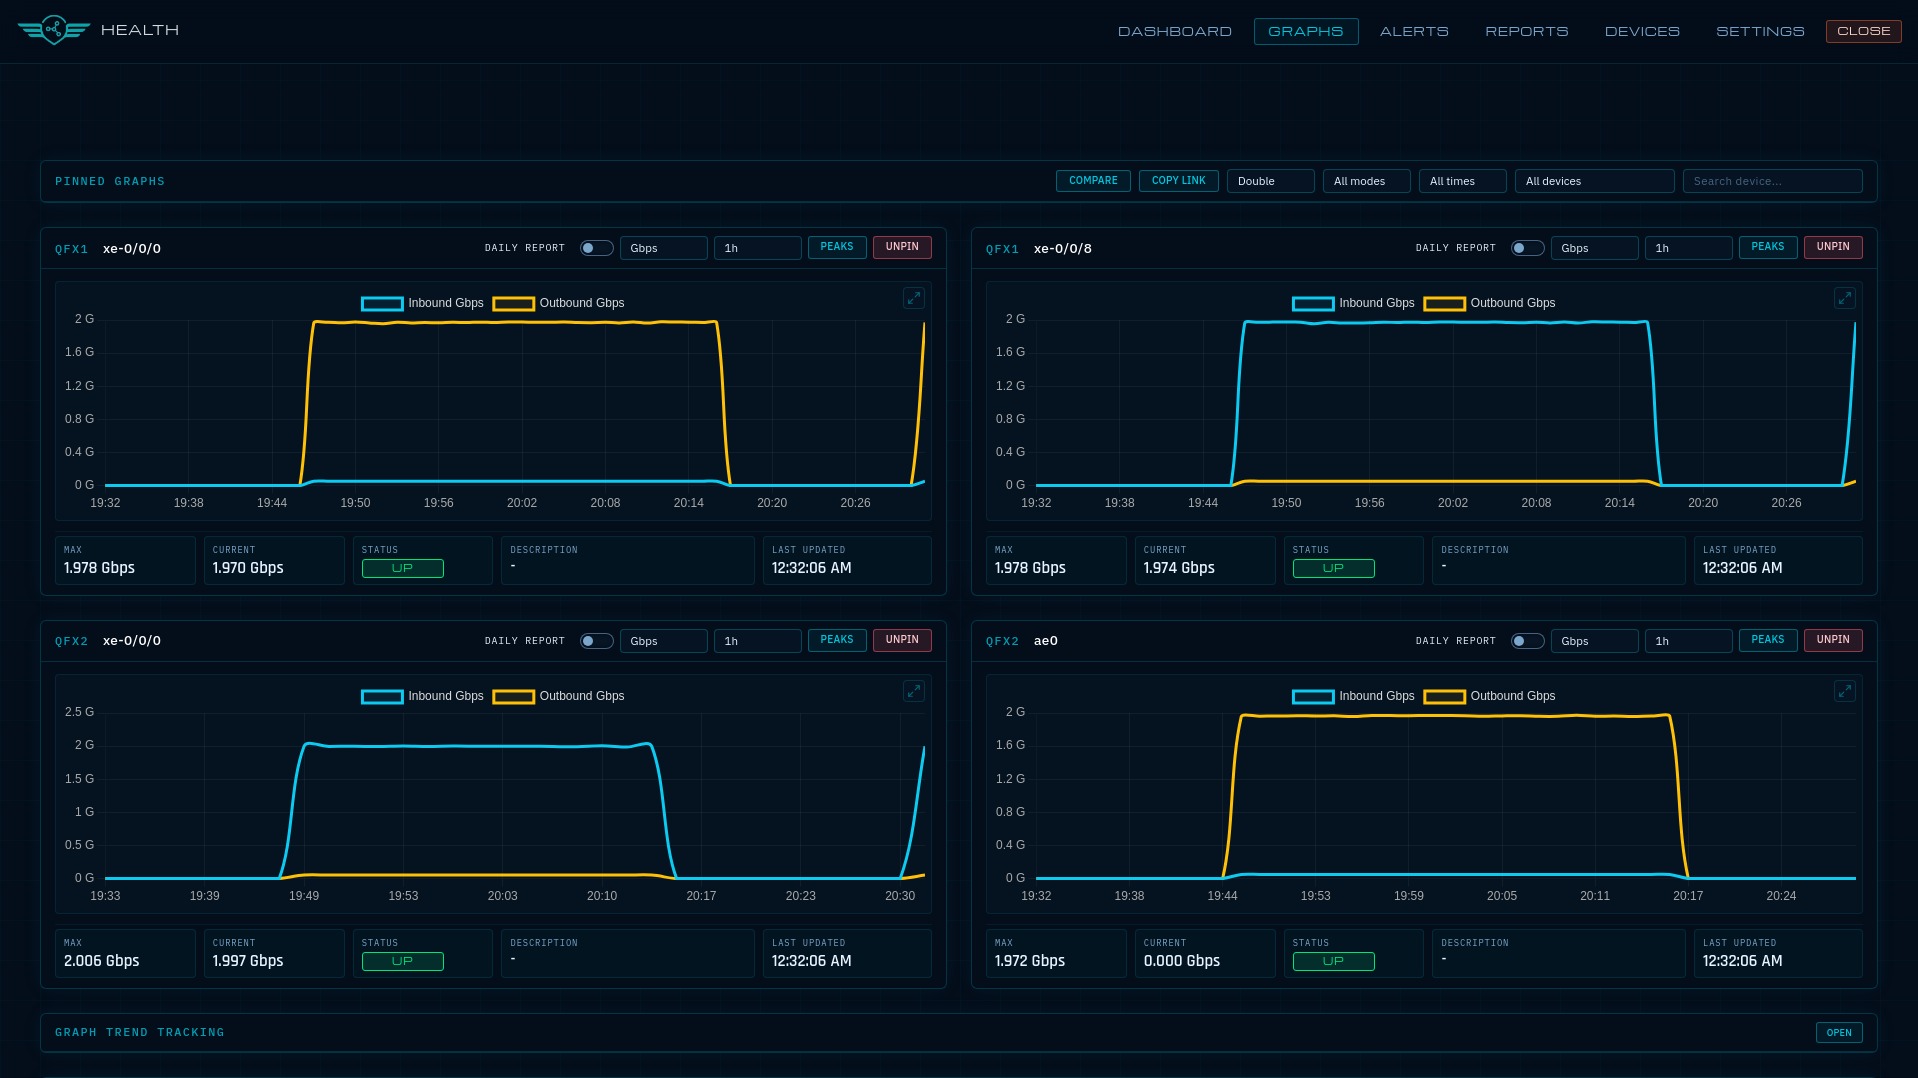Viewport: 1918px width, 1078px height.
Task: Open Gbps unit dropdown for QFX1 xe-0/0/0
Action: [663, 248]
